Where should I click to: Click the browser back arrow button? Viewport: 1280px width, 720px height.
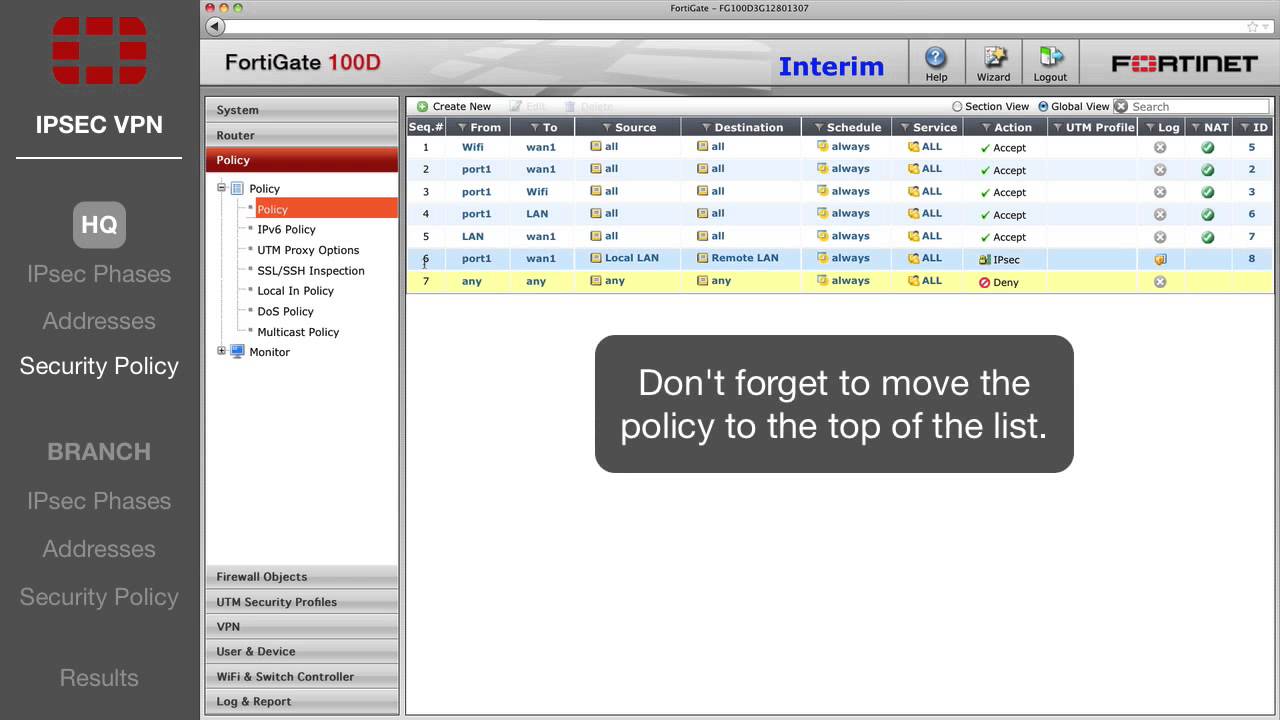[x=215, y=27]
